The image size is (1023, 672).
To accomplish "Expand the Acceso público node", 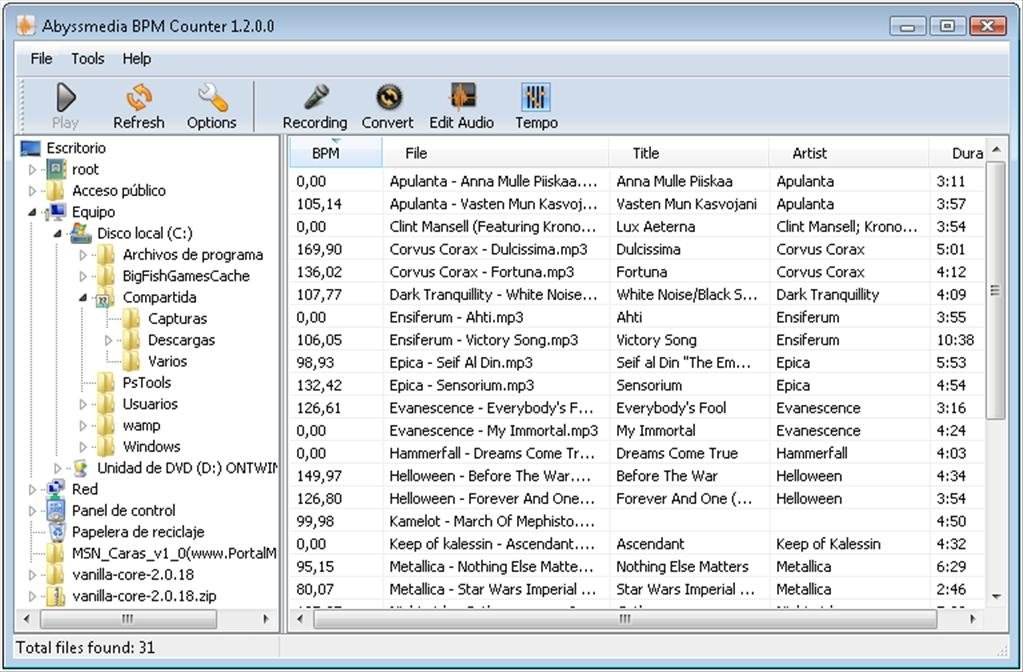I will (x=33, y=191).
